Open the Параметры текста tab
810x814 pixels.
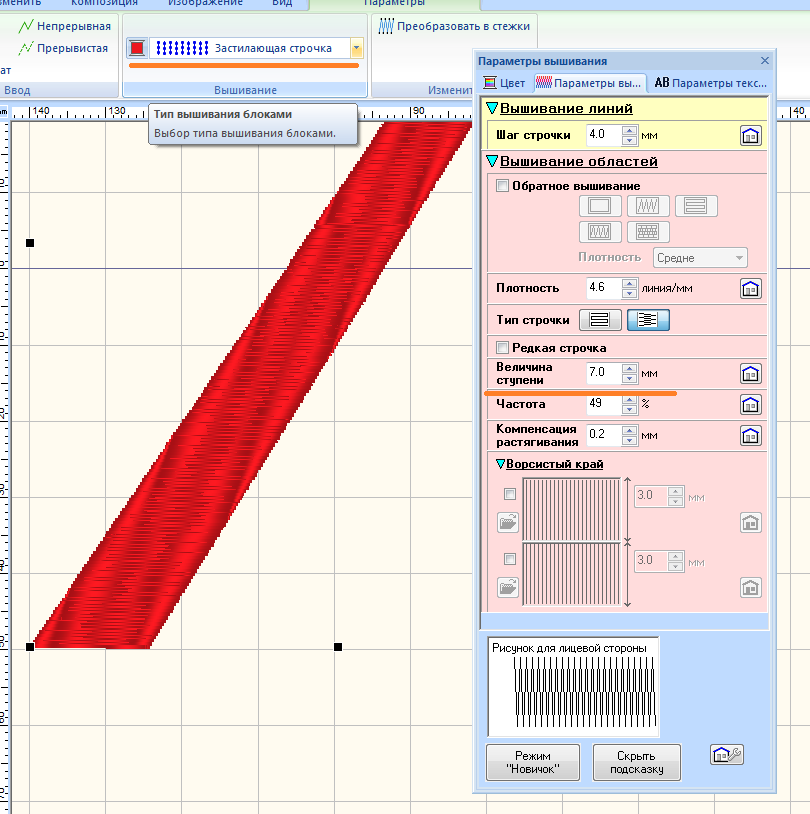pos(711,83)
